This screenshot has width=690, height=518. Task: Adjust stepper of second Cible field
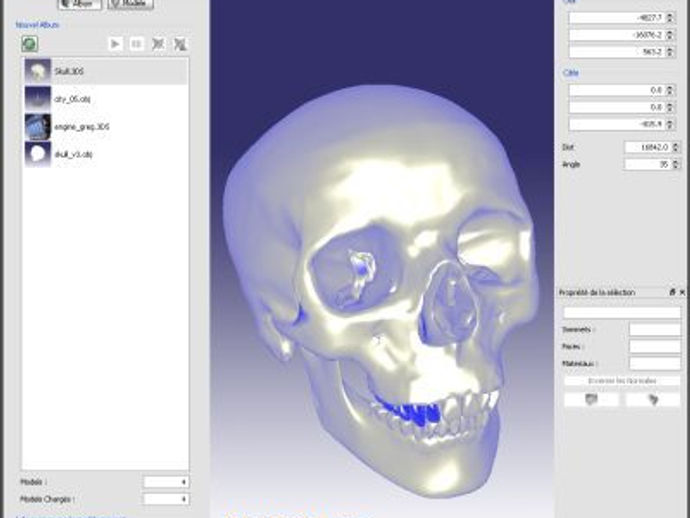670,107
